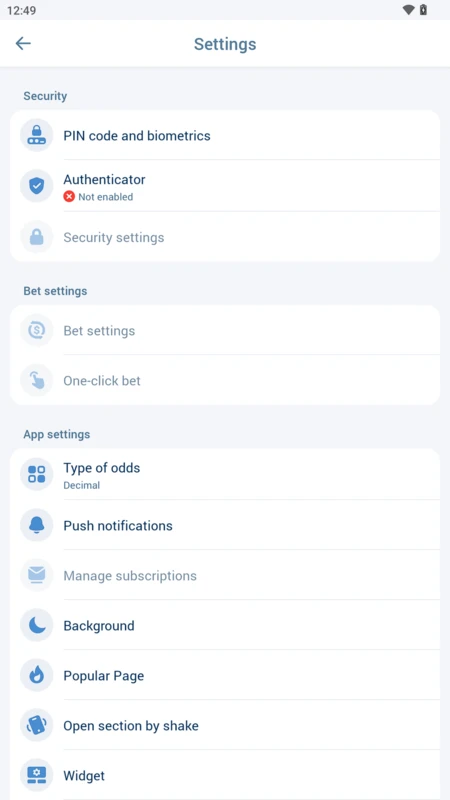Open the Popular Page setting
This screenshot has width=450, height=800.
click(225, 675)
